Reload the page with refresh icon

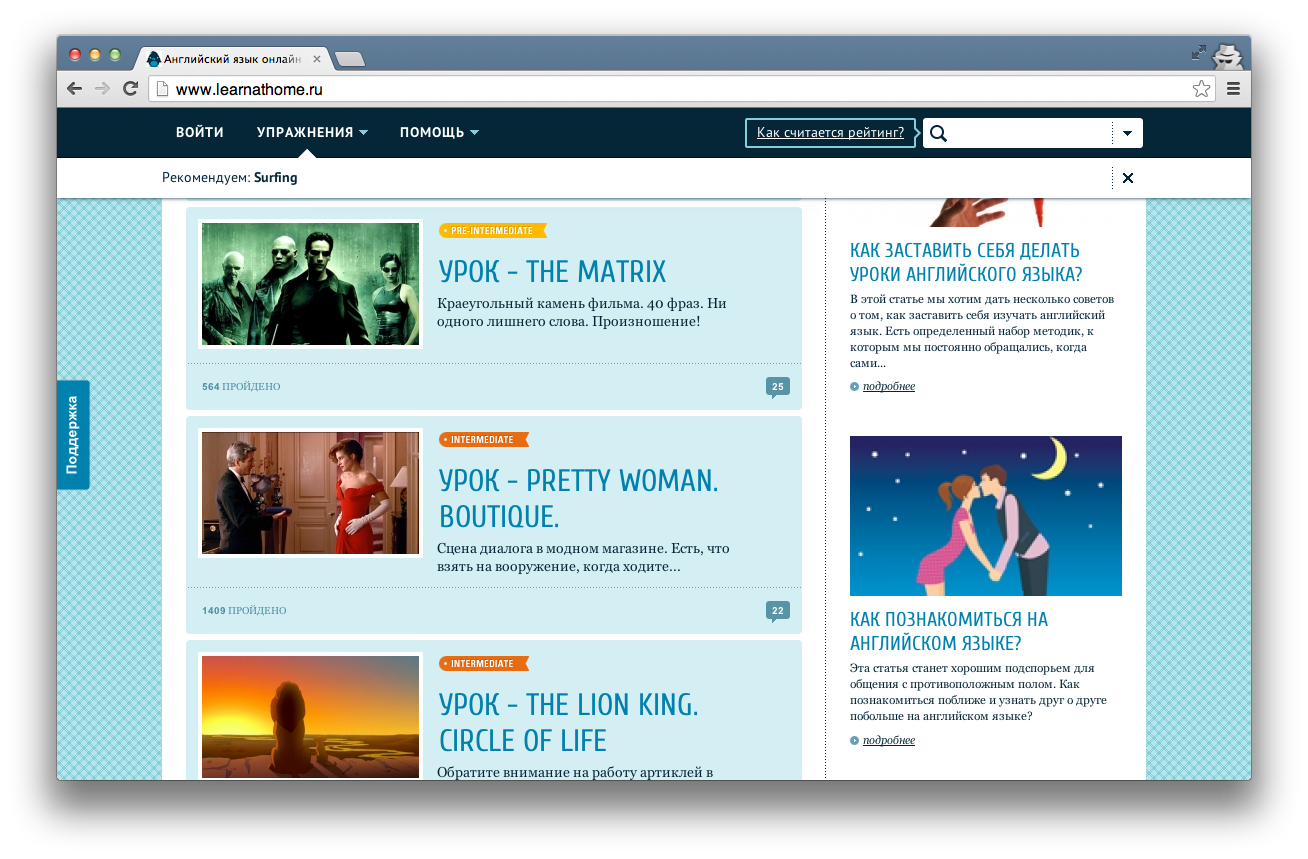130,89
